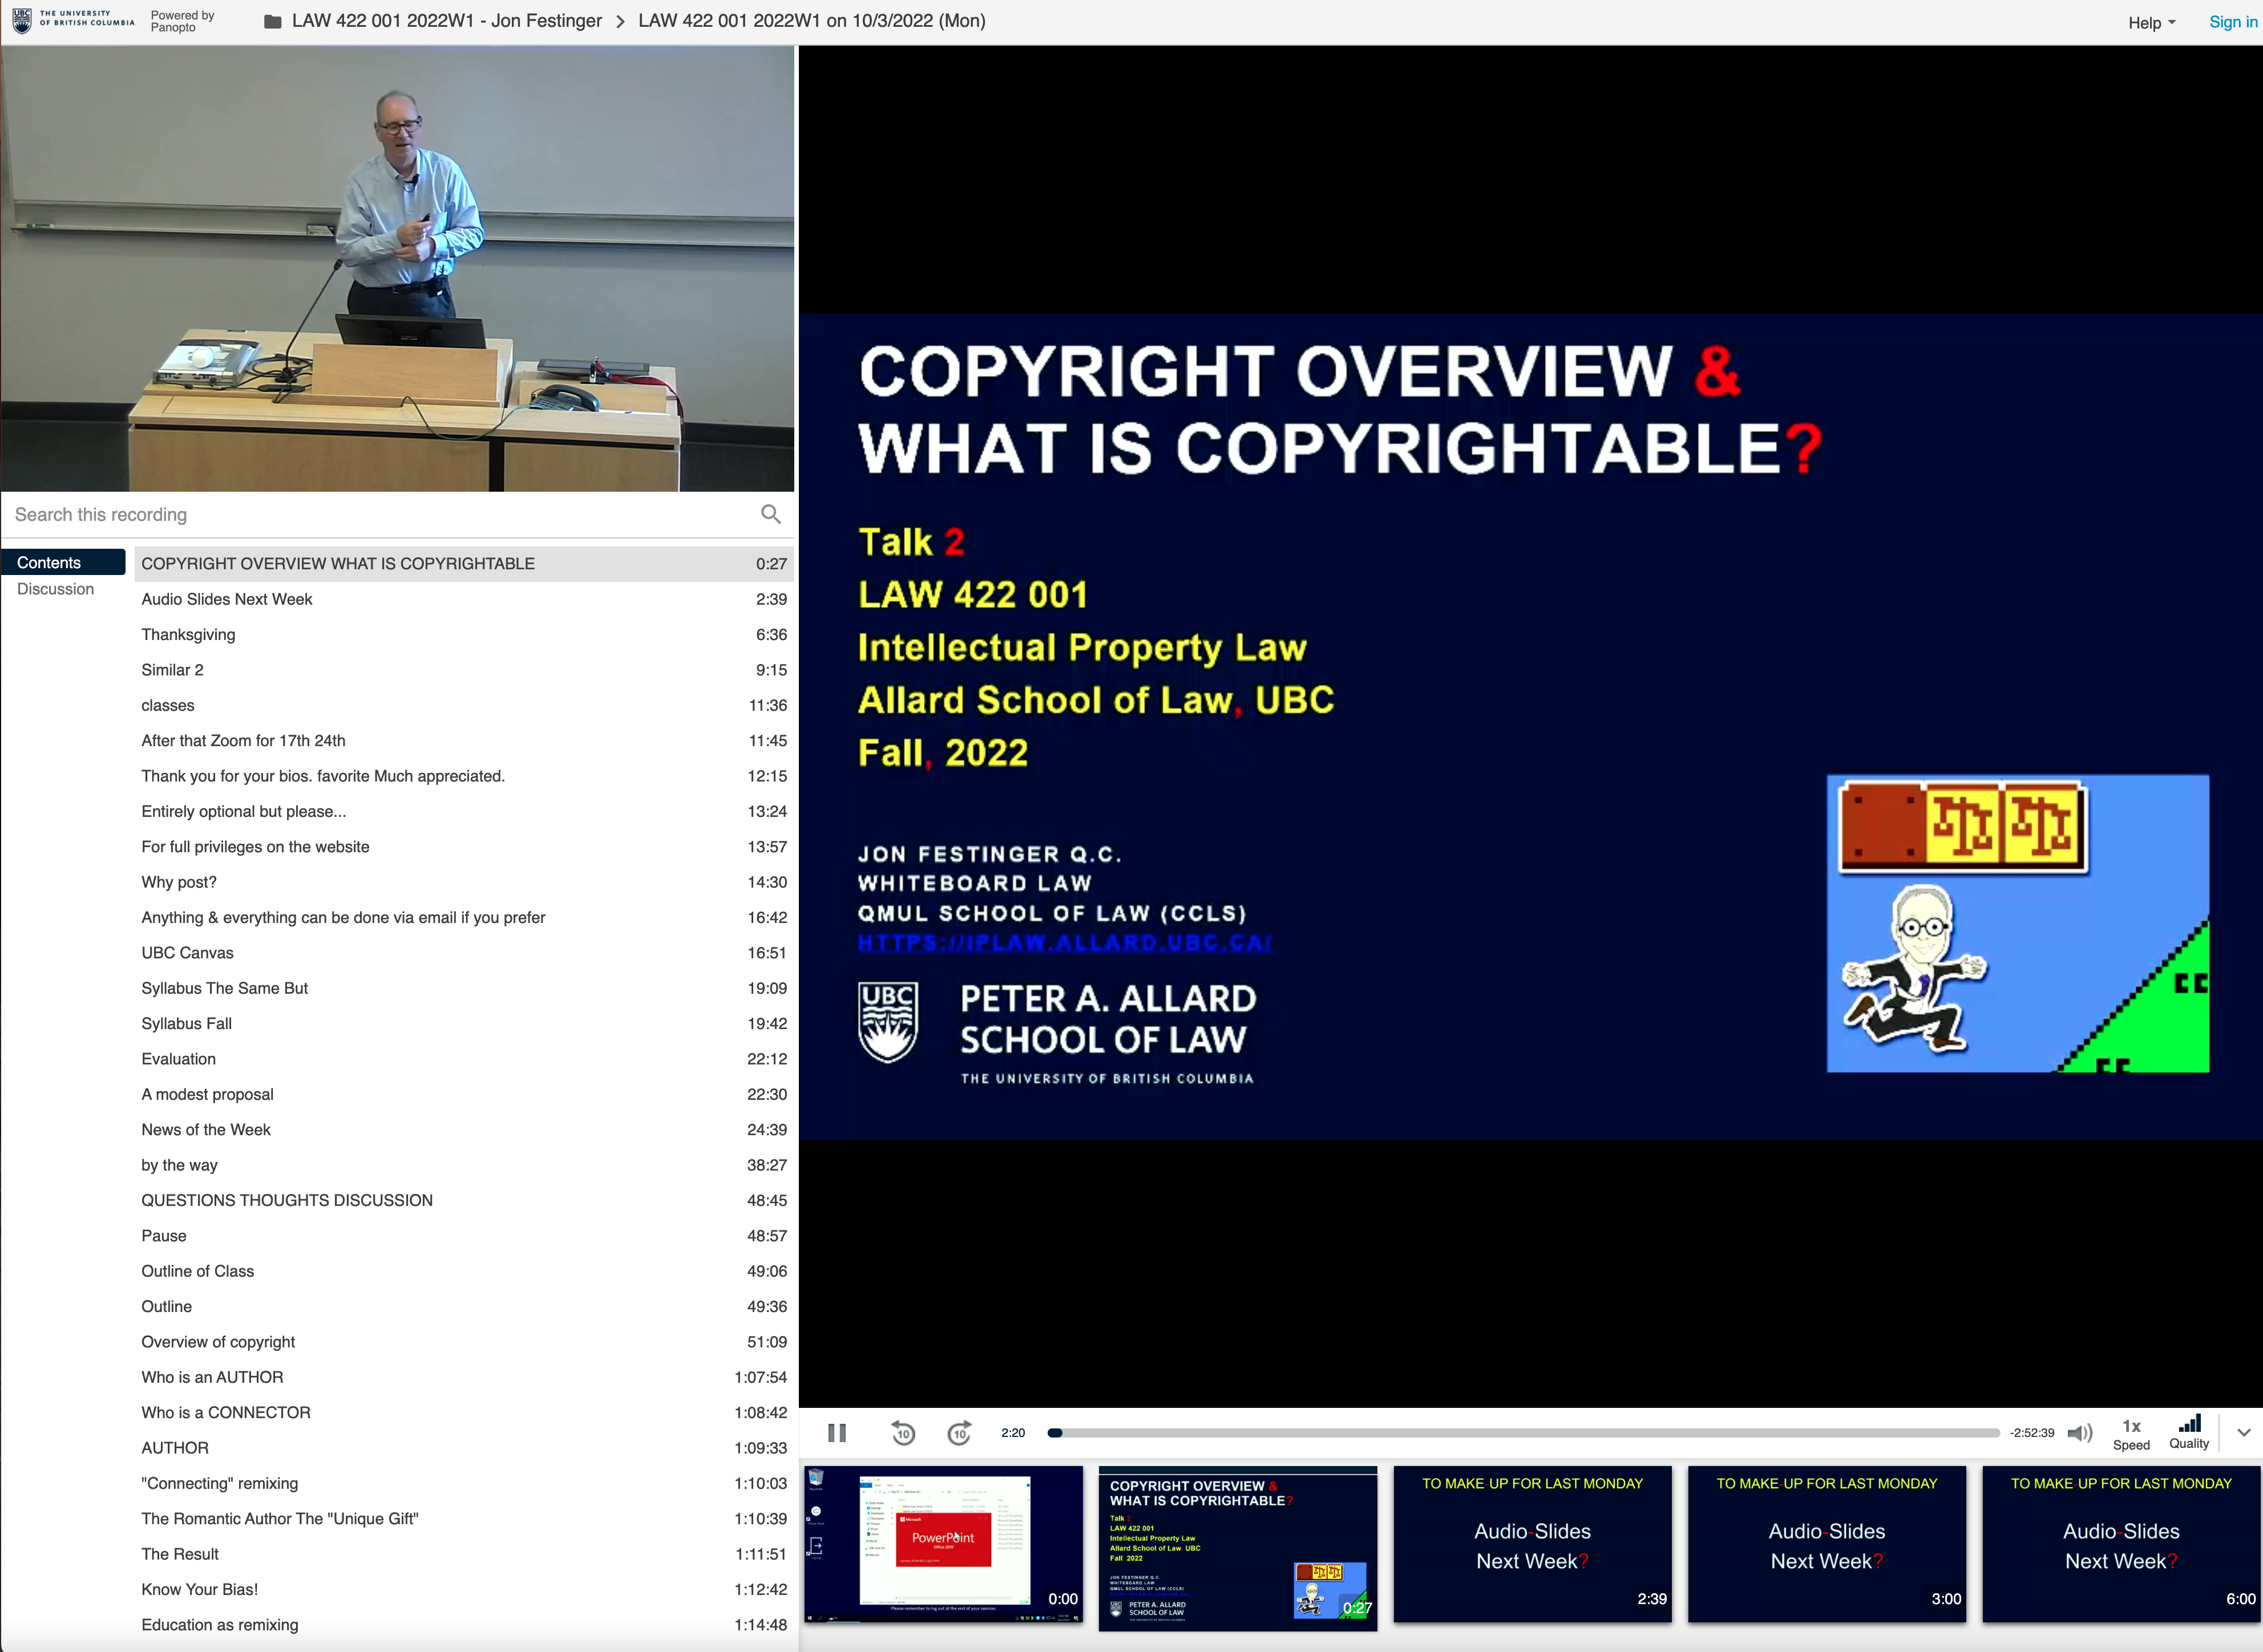The image size is (2263, 1652).
Task: Jump to Similar 2 entry
Action: click(x=464, y=670)
